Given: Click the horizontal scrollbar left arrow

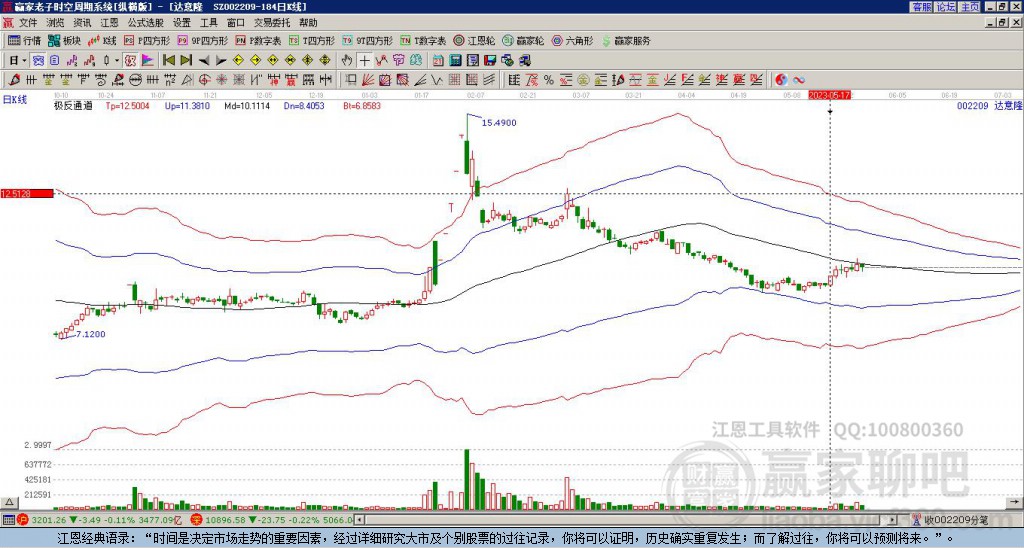Looking at the screenshot, I should [x=359, y=520].
